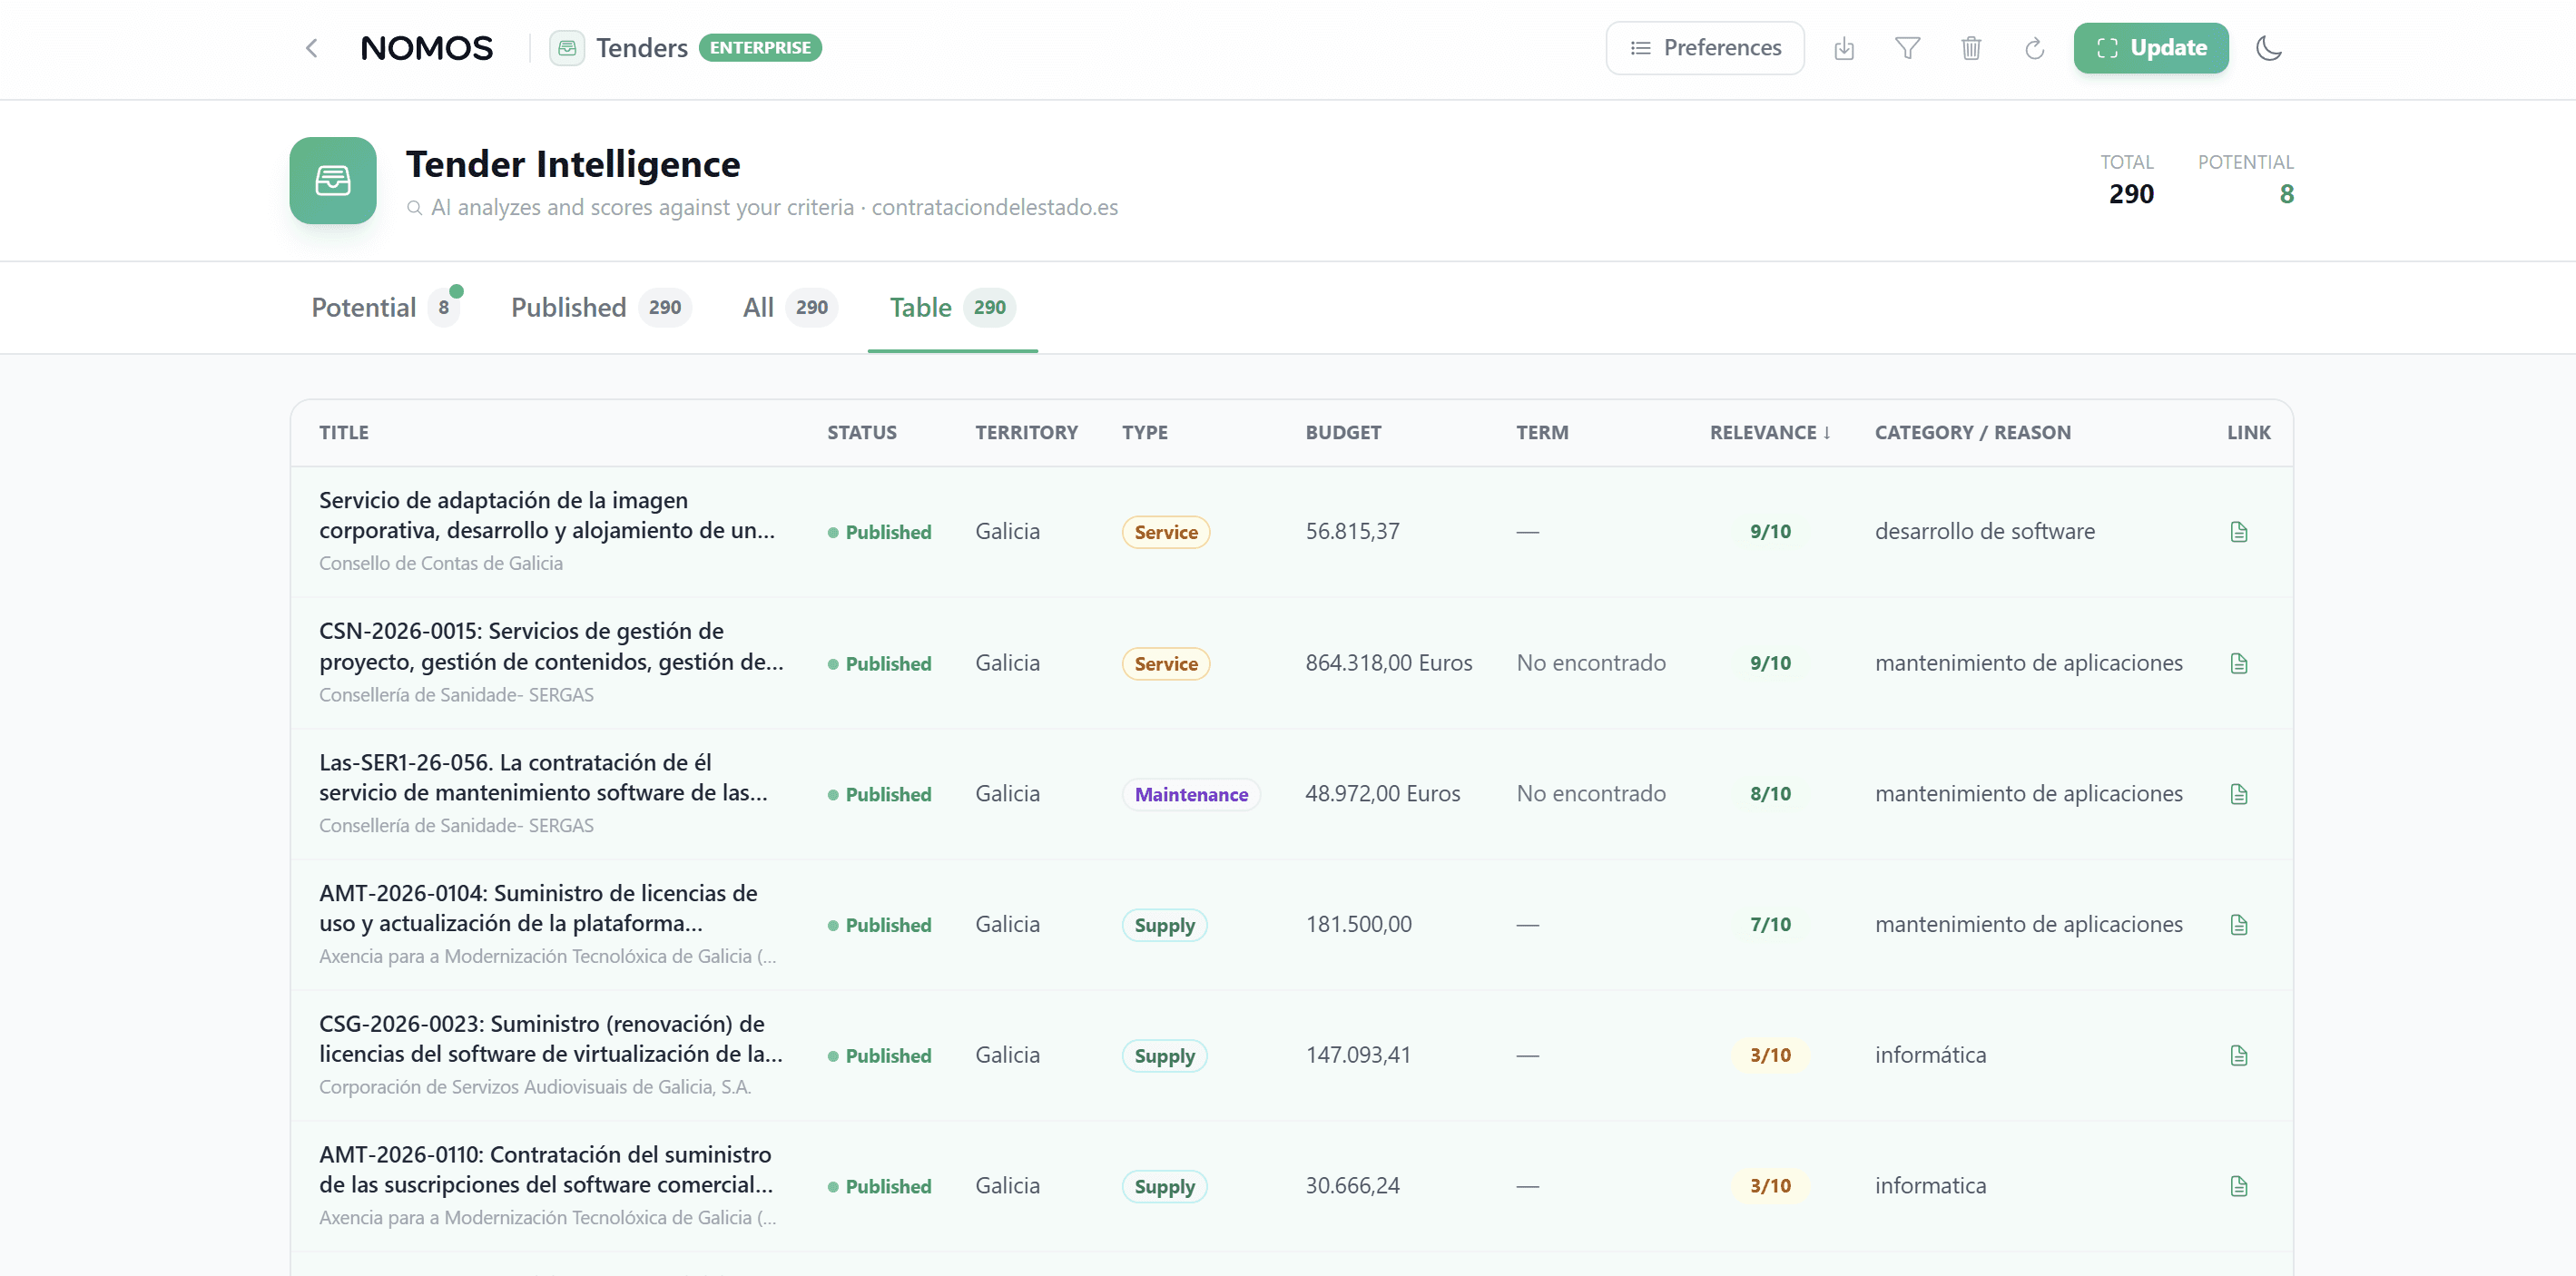Viewport: 2576px width, 1276px height.
Task: Click the POTENTIAL 8 counter
Action: 2246,180
